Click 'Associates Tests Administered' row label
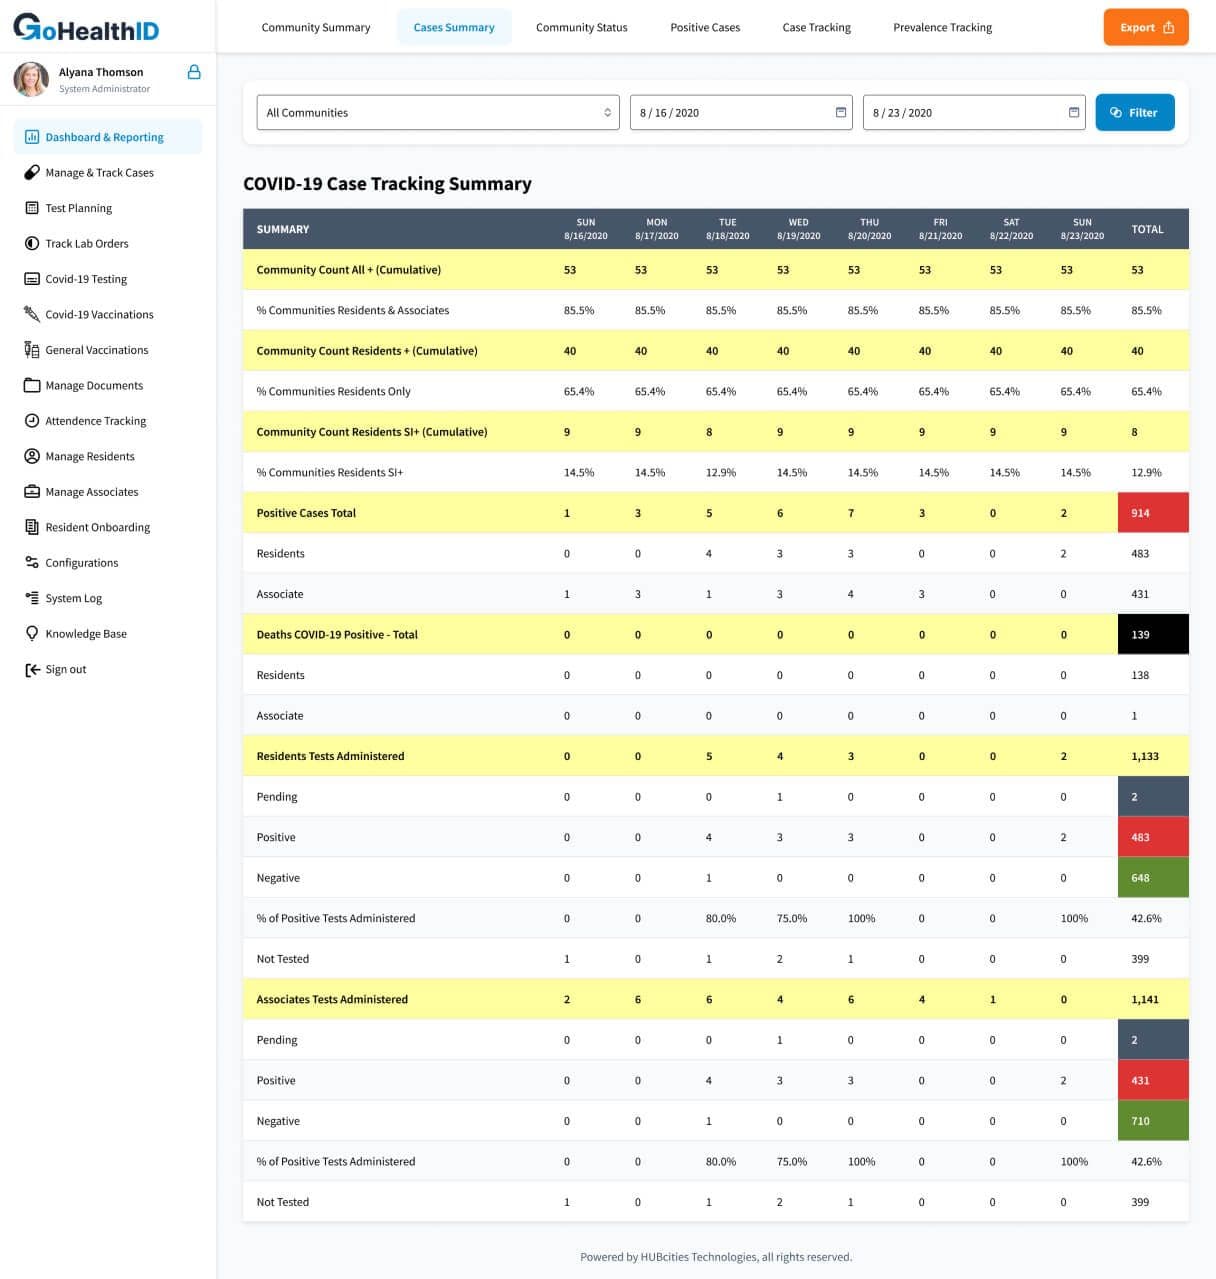 332,999
